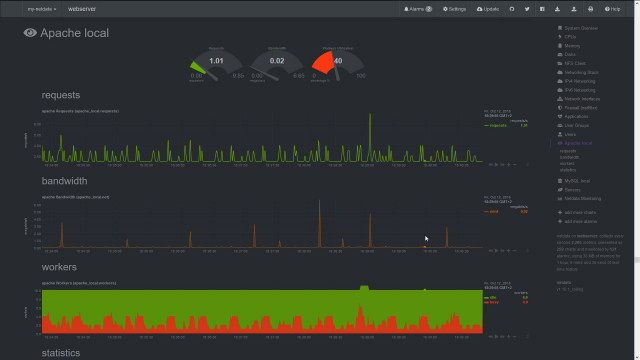Open the my-netdata dropdown menu
This screenshot has height=360, width=640.
(42, 9)
